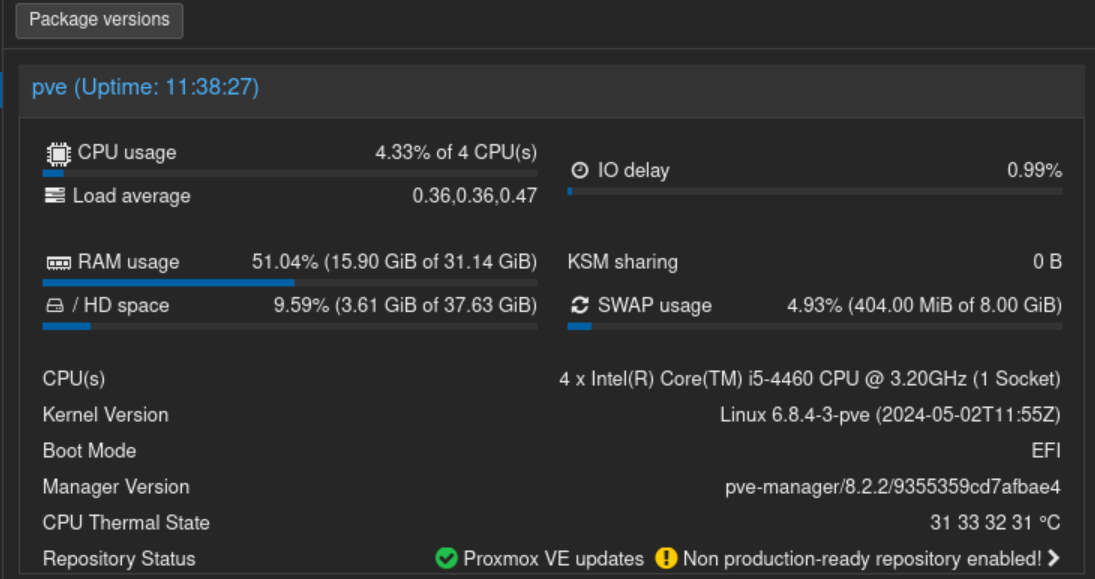Click the CPU usage progress bar

pyautogui.click(x=289, y=174)
